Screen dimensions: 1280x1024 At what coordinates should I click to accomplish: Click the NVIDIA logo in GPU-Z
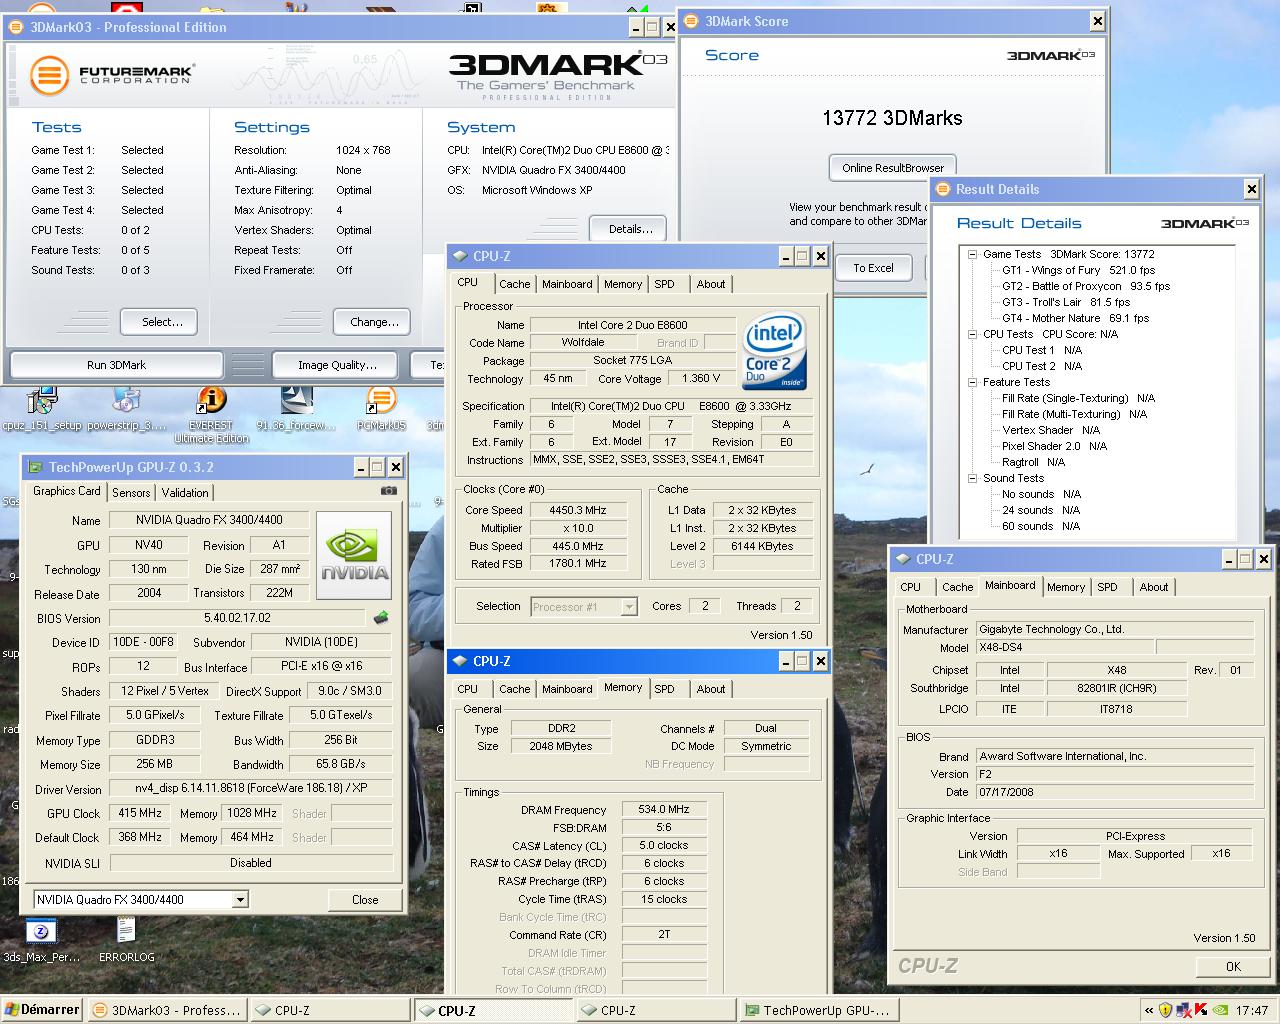354,556
